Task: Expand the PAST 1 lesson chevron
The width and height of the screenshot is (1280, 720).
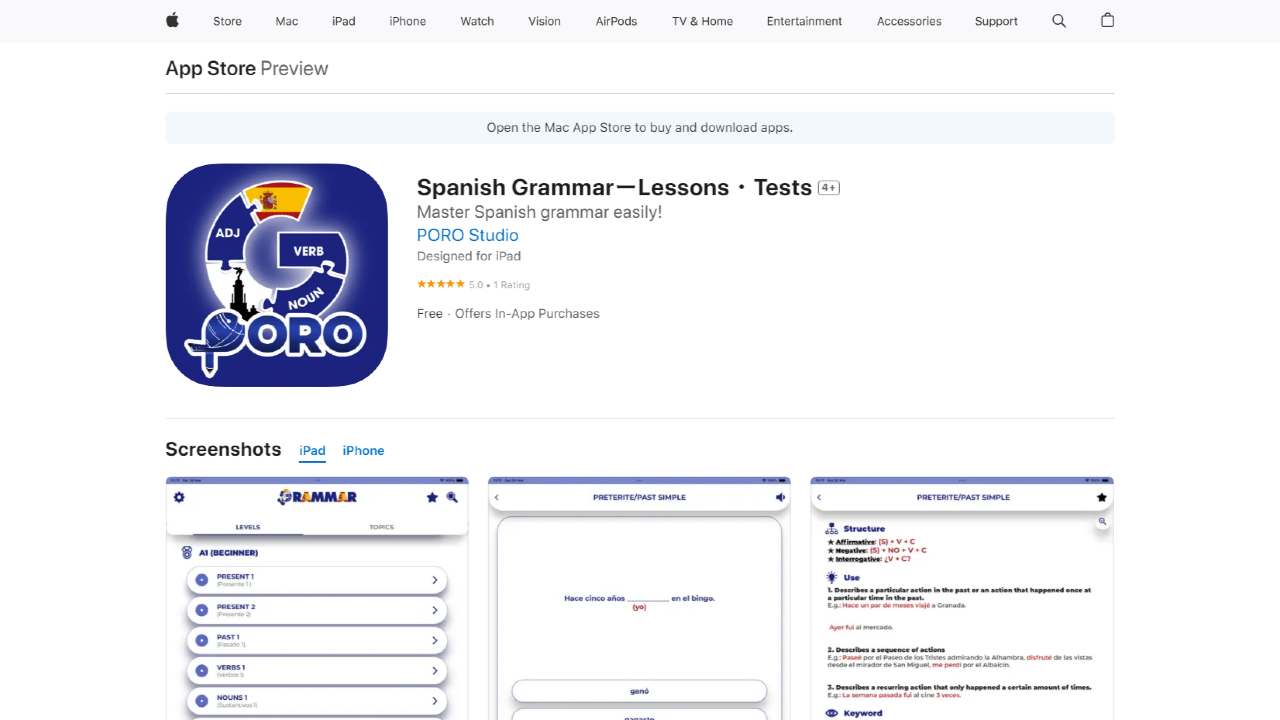Action: pyautogui.click(x=435, y=640)
